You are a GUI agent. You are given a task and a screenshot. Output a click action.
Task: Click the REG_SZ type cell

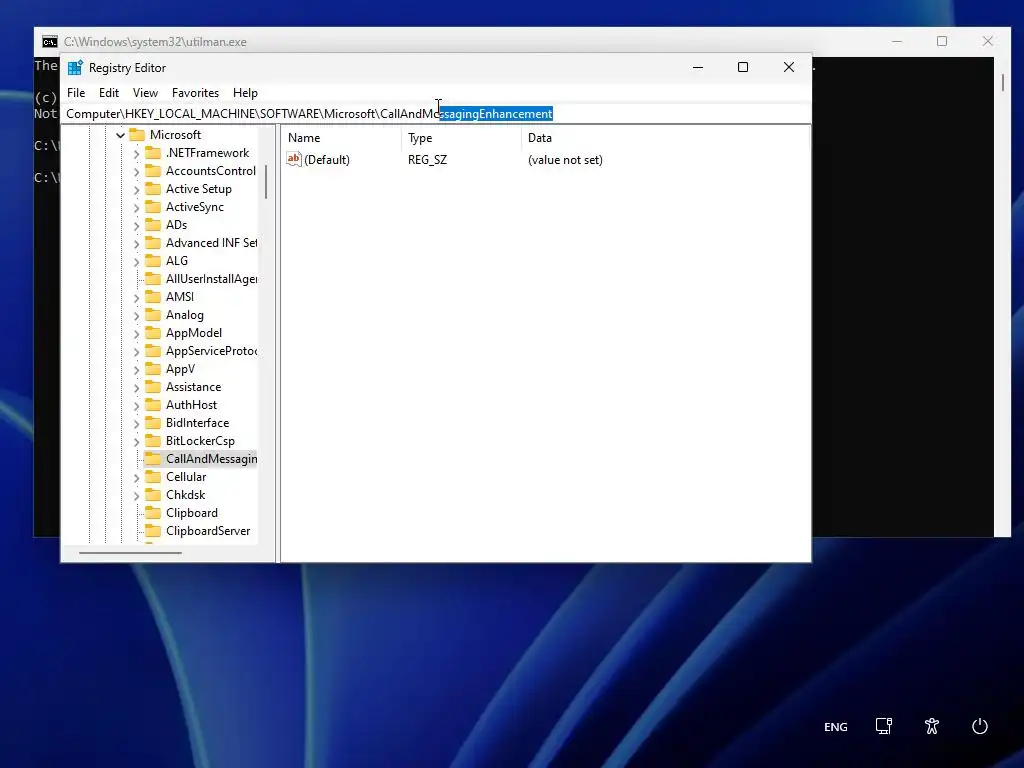(428, 160)
